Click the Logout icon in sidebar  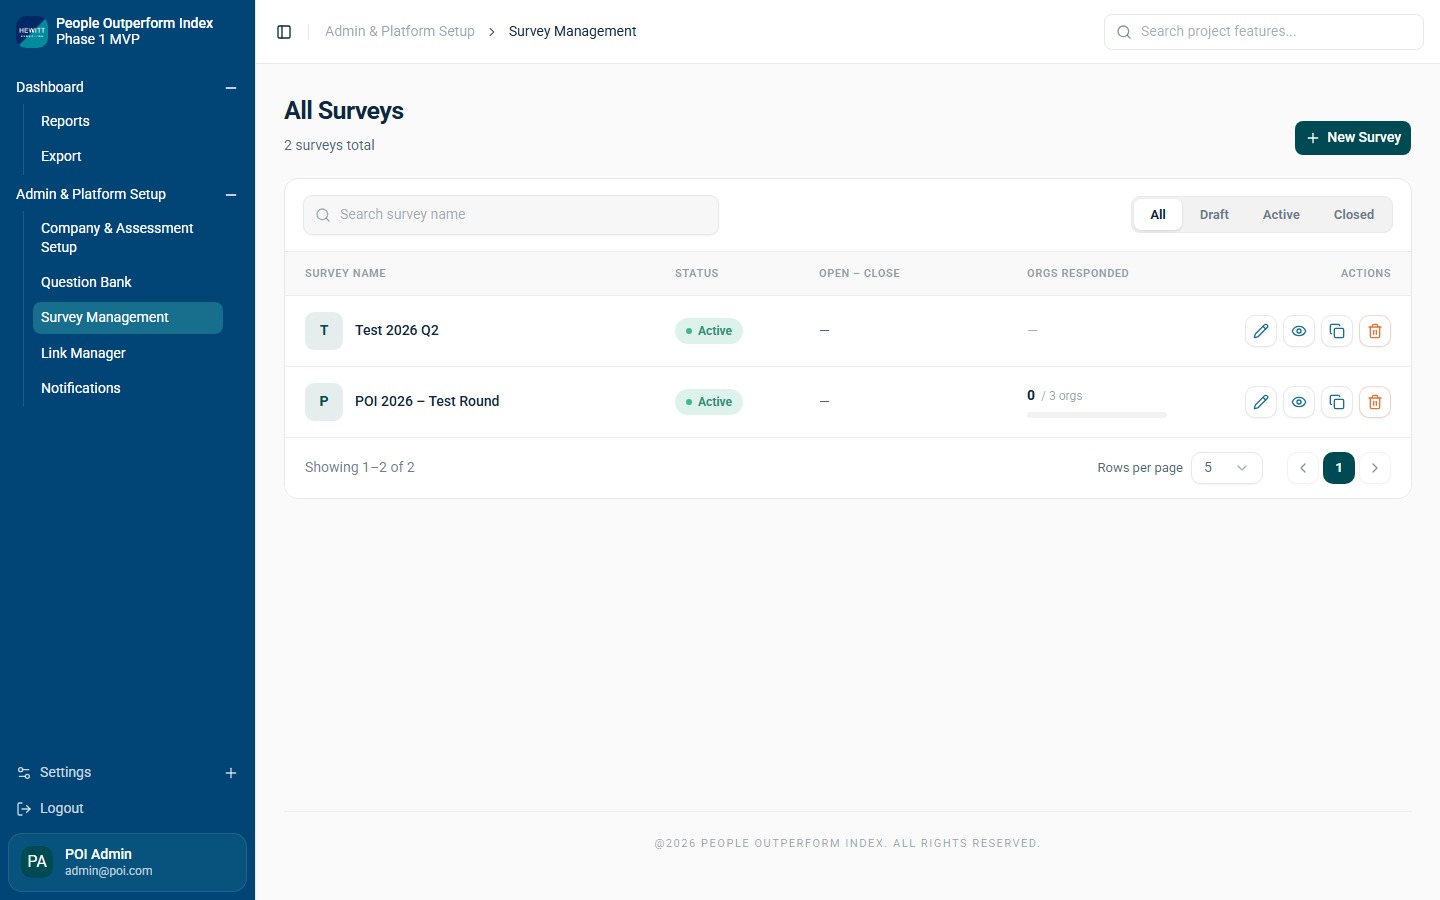[24, 809]
